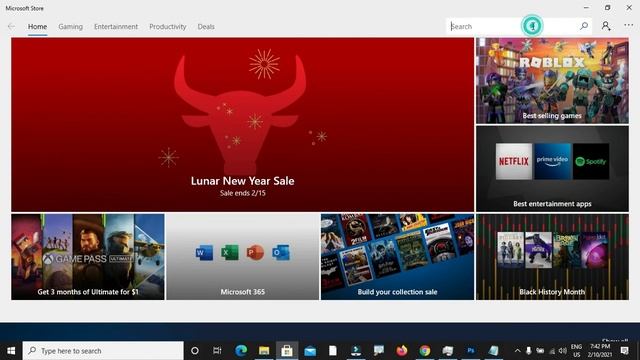Open Photoshop from the taskbar

tap(471, 351)
